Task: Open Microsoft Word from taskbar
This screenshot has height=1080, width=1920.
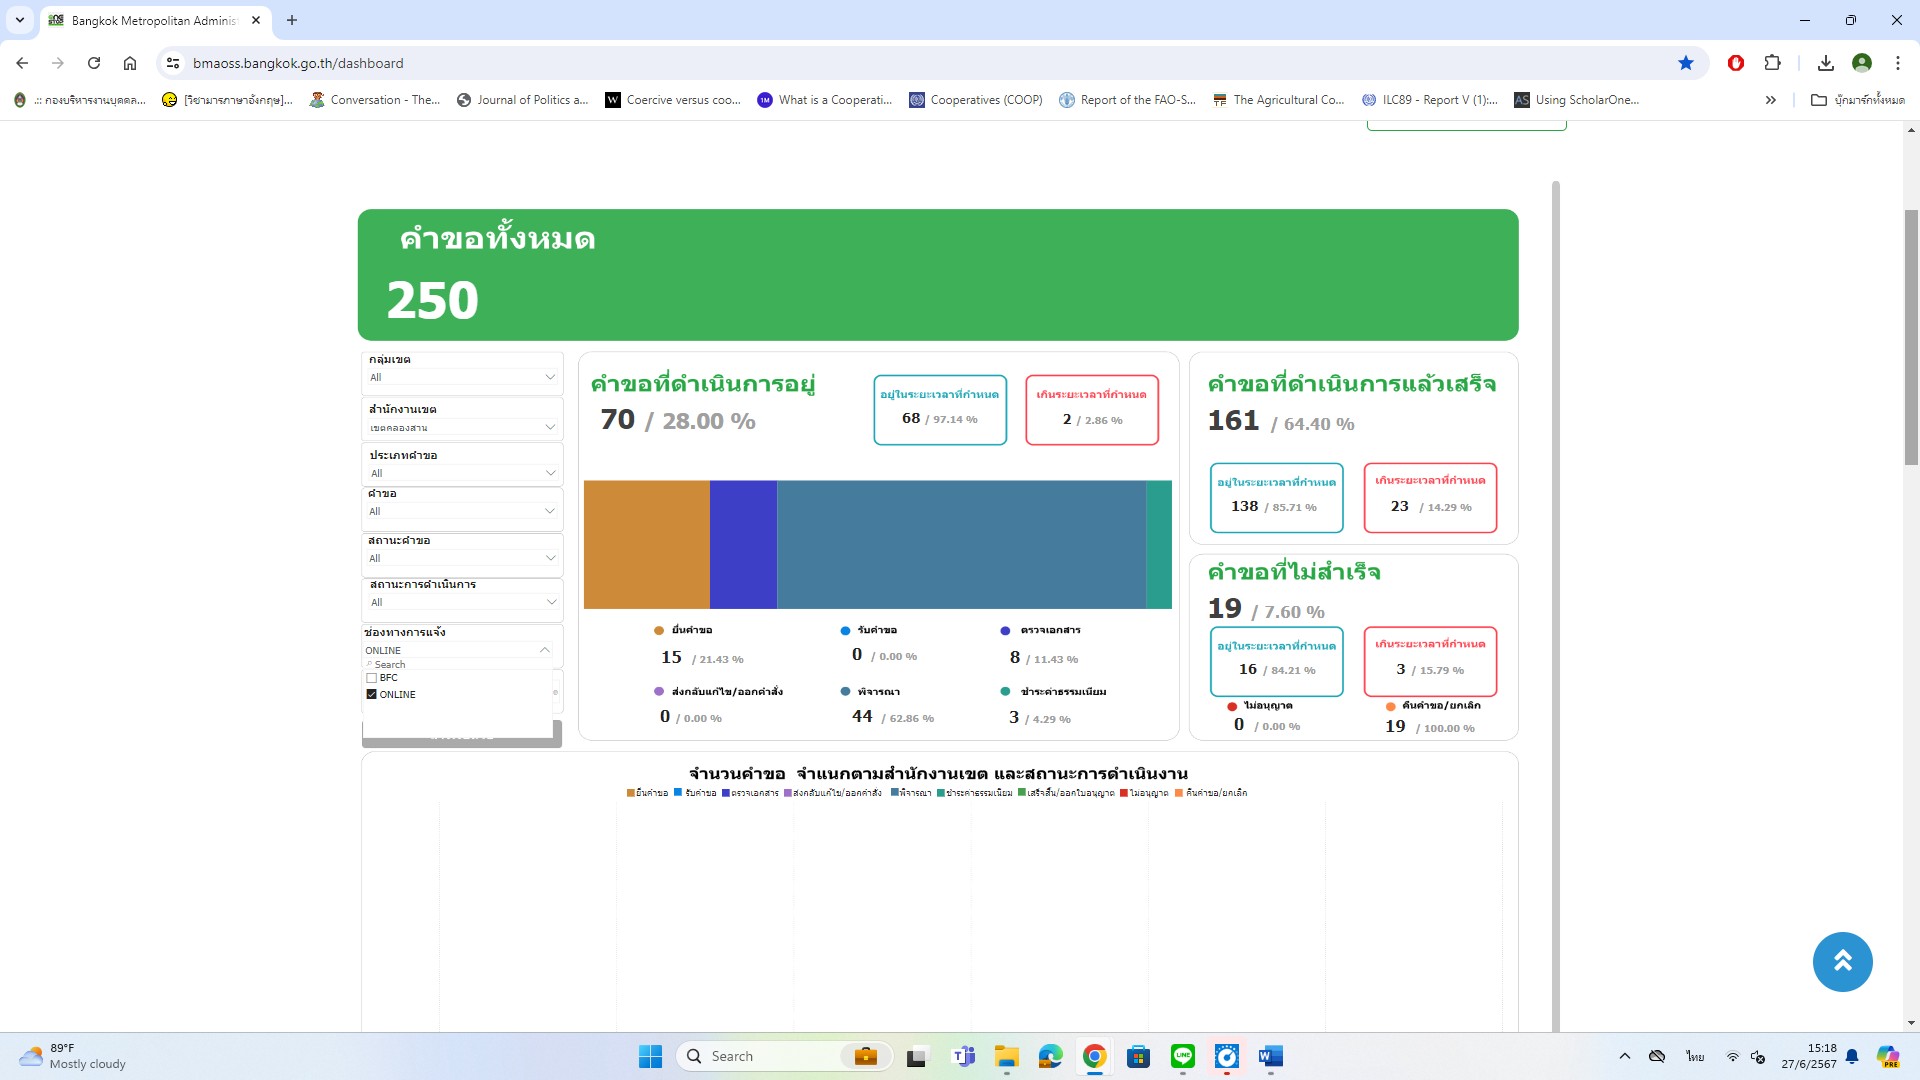Action: click(x=1270, y=1056)
